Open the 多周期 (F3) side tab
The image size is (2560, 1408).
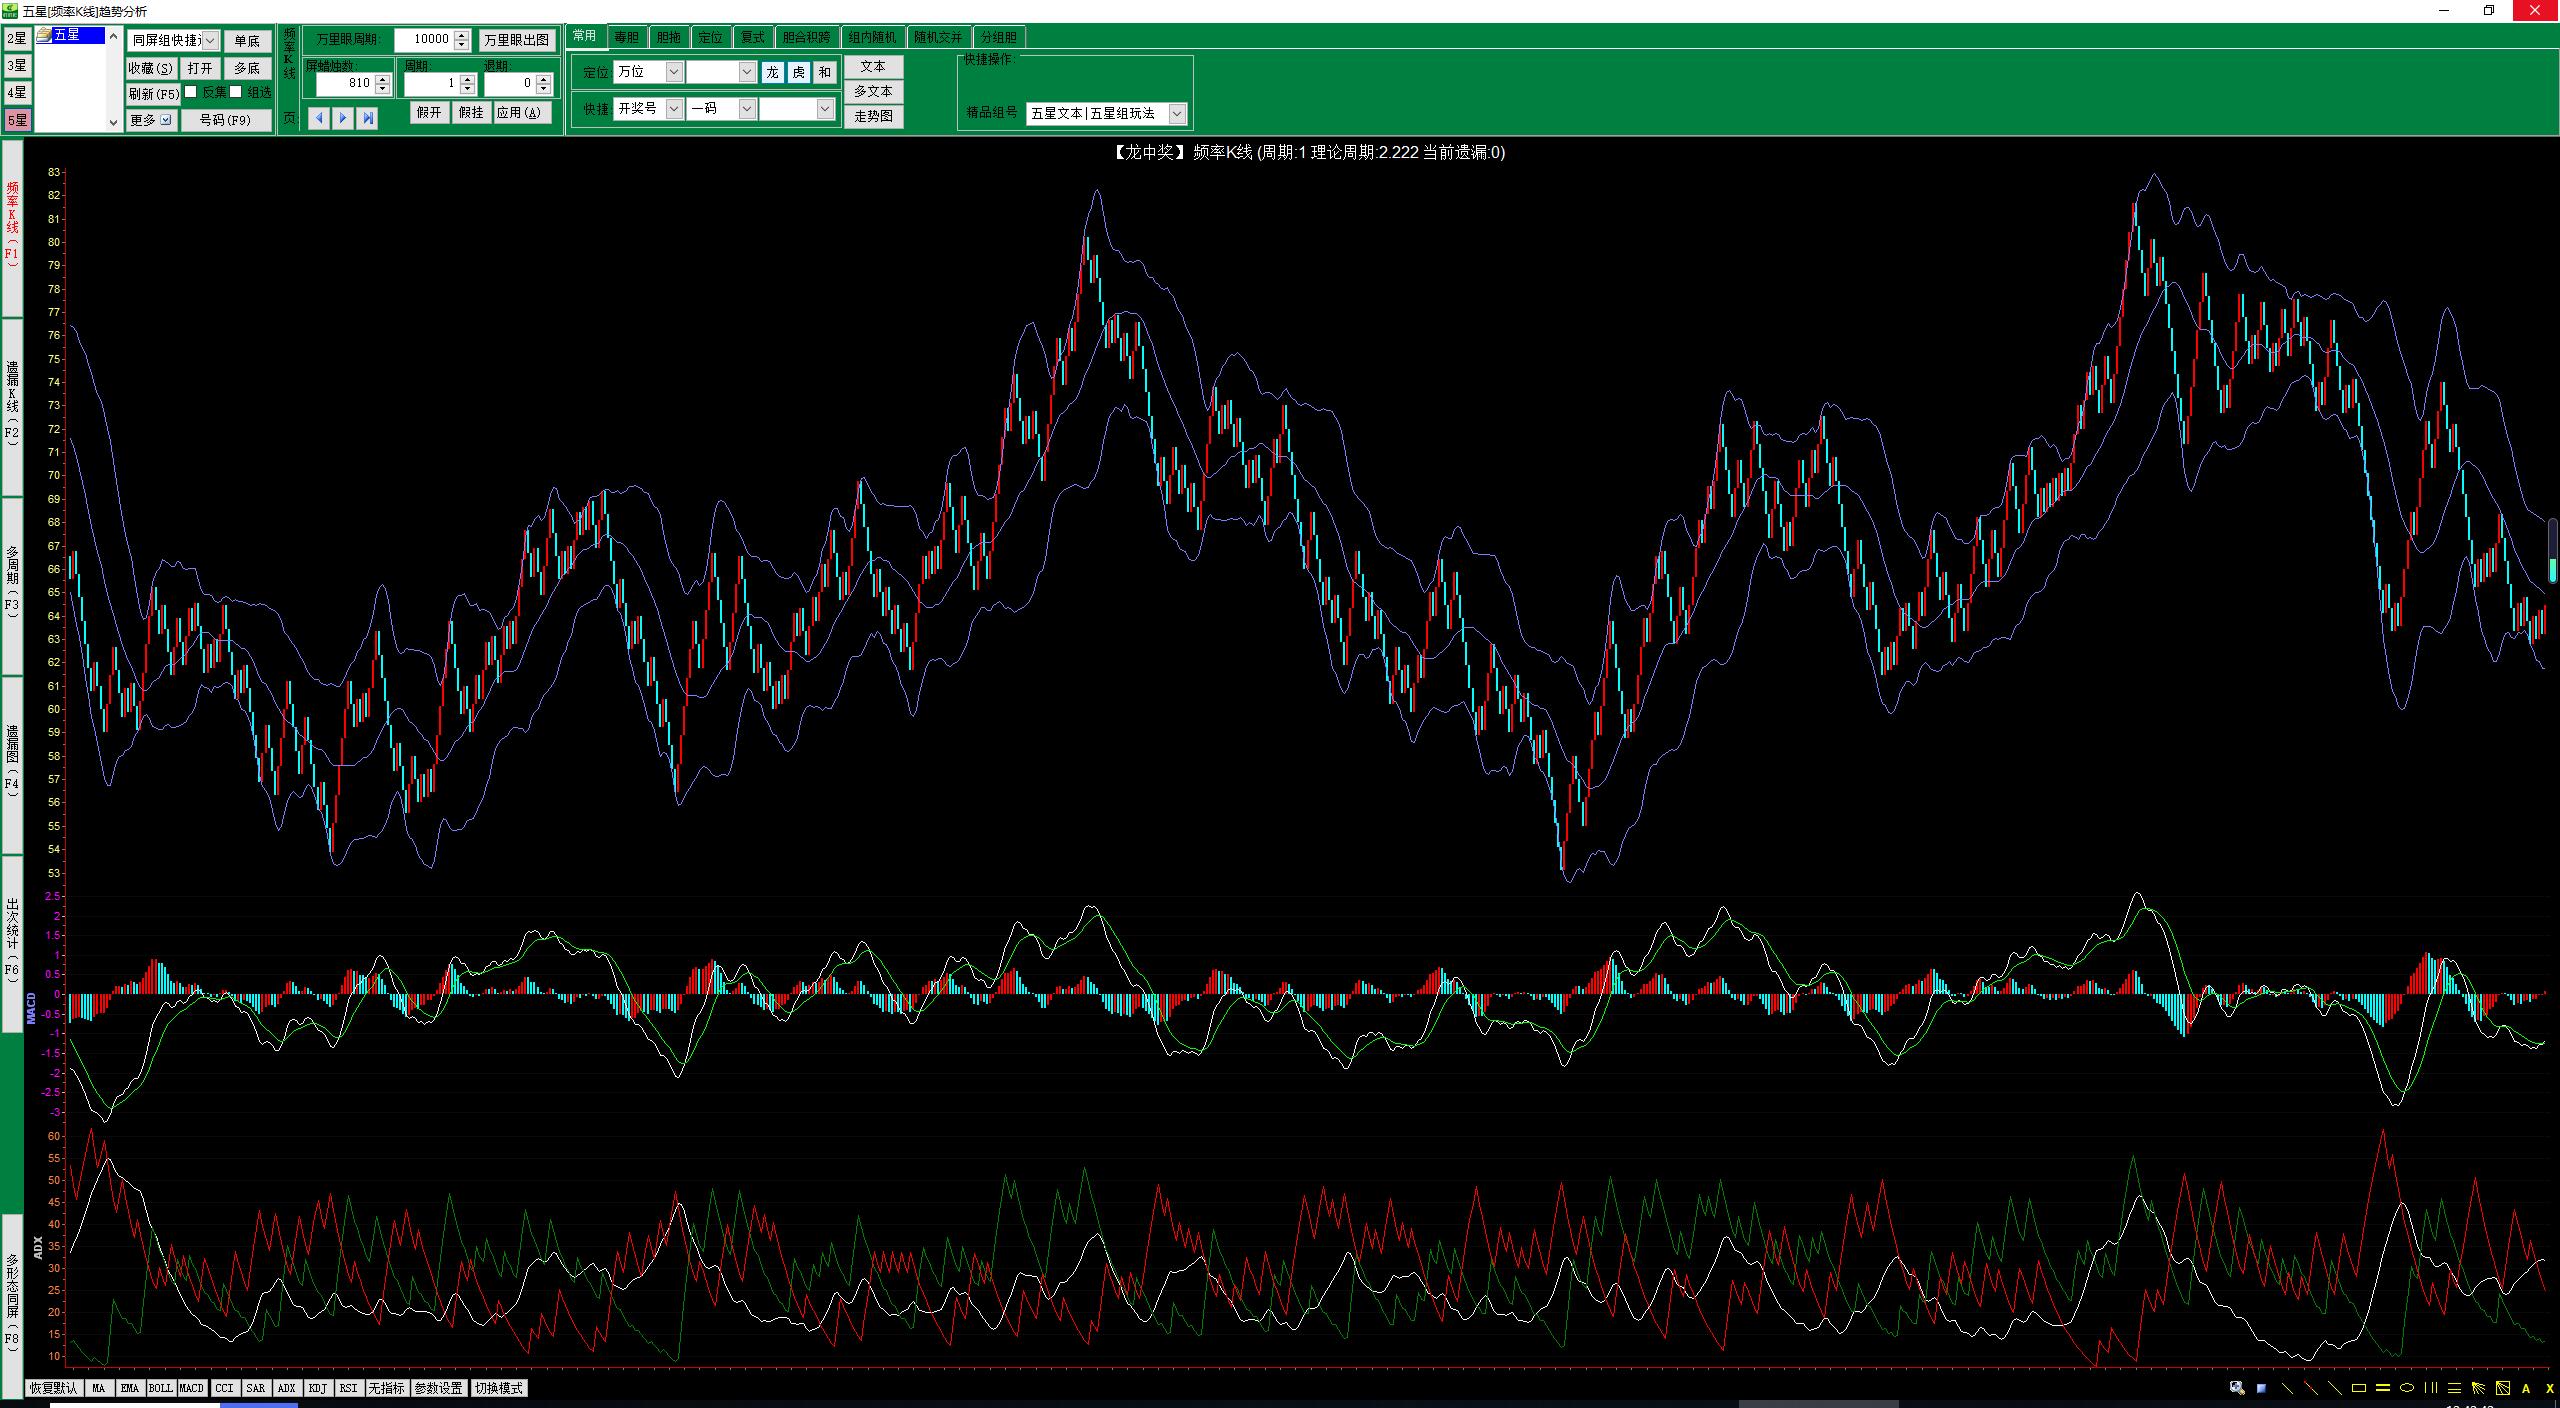coord(12,585)
